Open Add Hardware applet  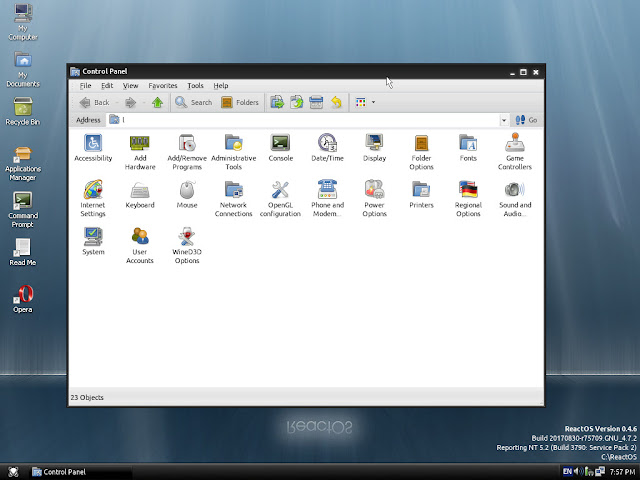click(x=140, y=152)
